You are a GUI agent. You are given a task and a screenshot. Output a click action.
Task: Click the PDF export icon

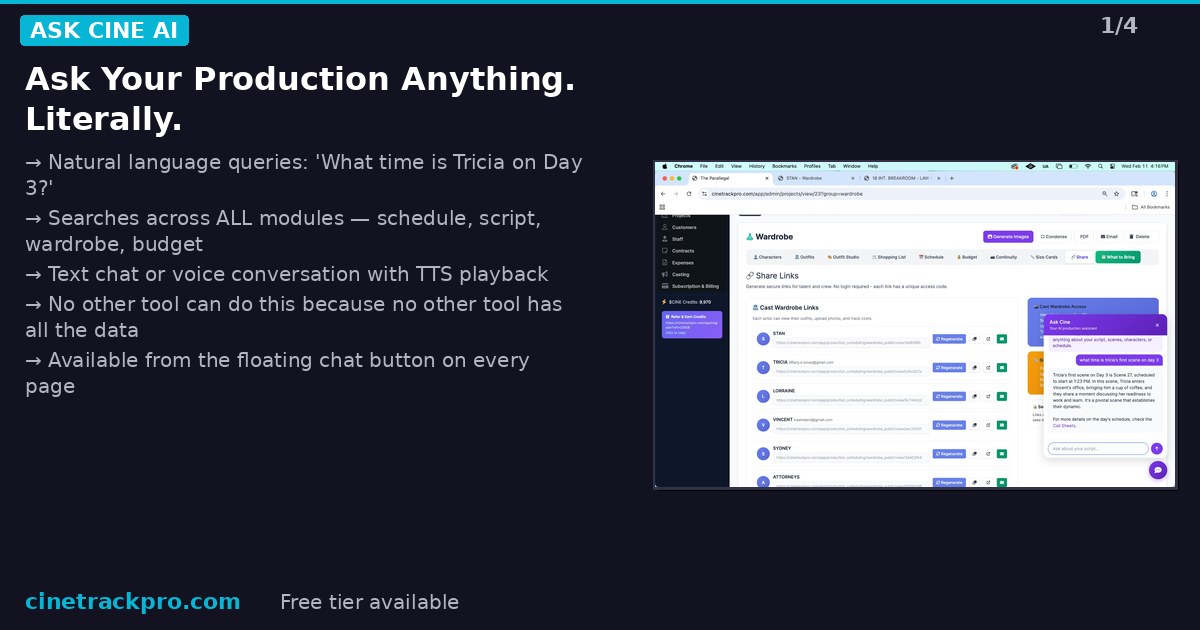pyautogui.click(x=1084, y=237)
